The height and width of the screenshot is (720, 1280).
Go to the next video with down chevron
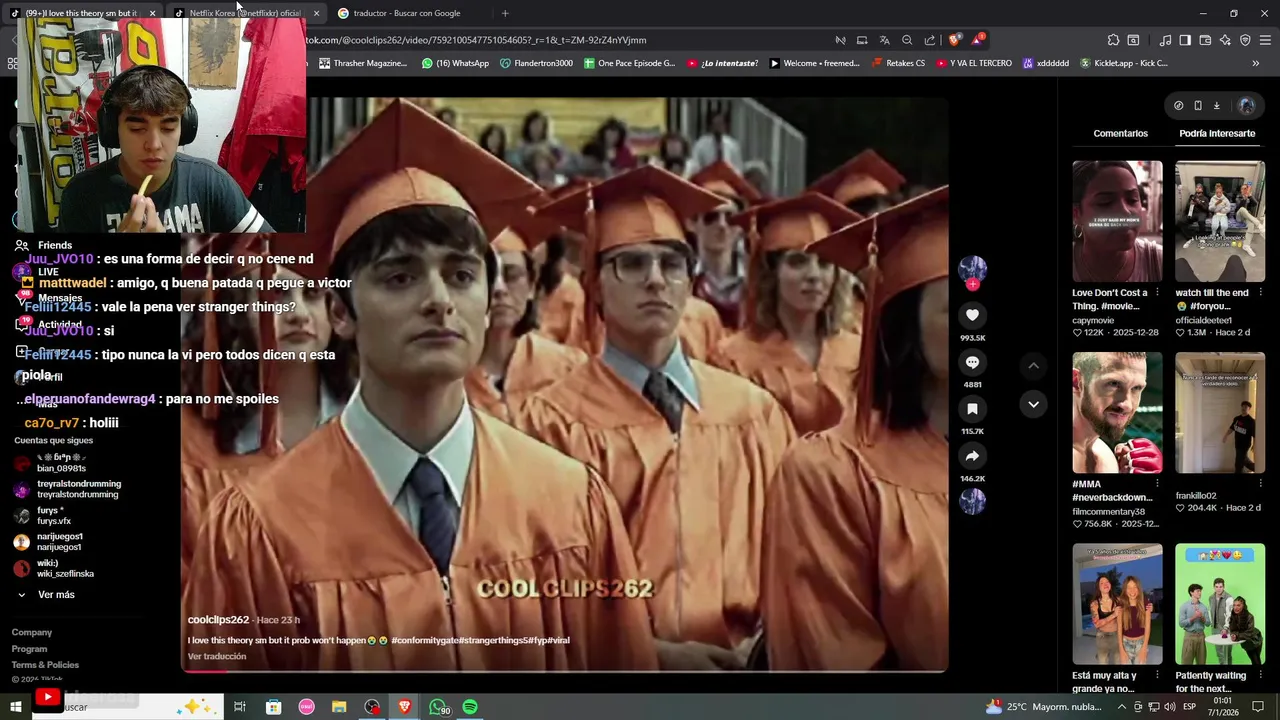(x=1033, y=404)
